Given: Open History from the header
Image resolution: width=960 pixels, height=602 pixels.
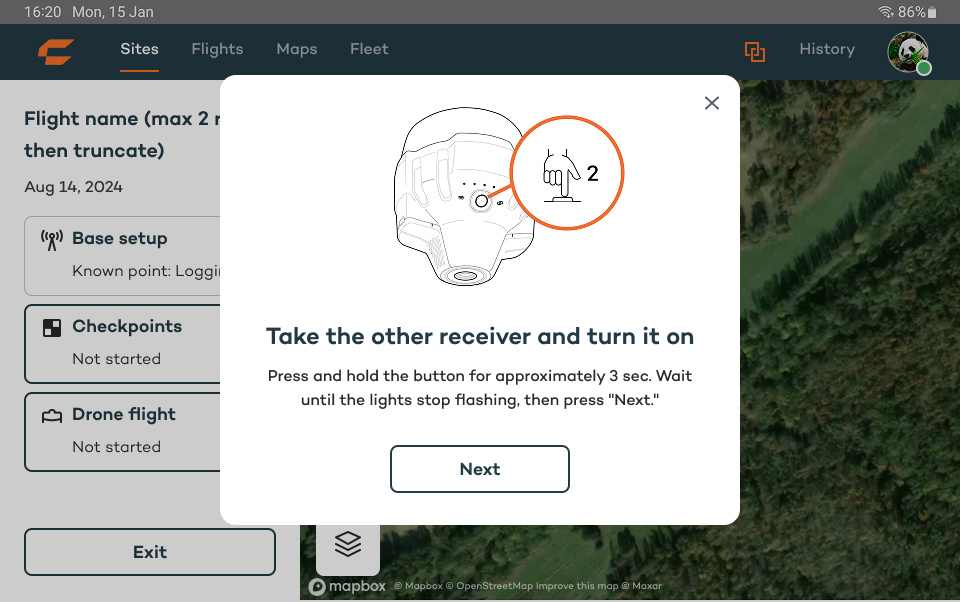Looking at the screenshot, I should (826, 49).
